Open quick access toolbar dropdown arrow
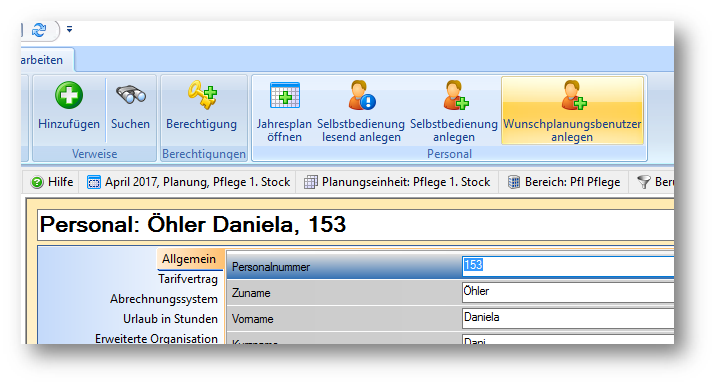 (69, 29)
